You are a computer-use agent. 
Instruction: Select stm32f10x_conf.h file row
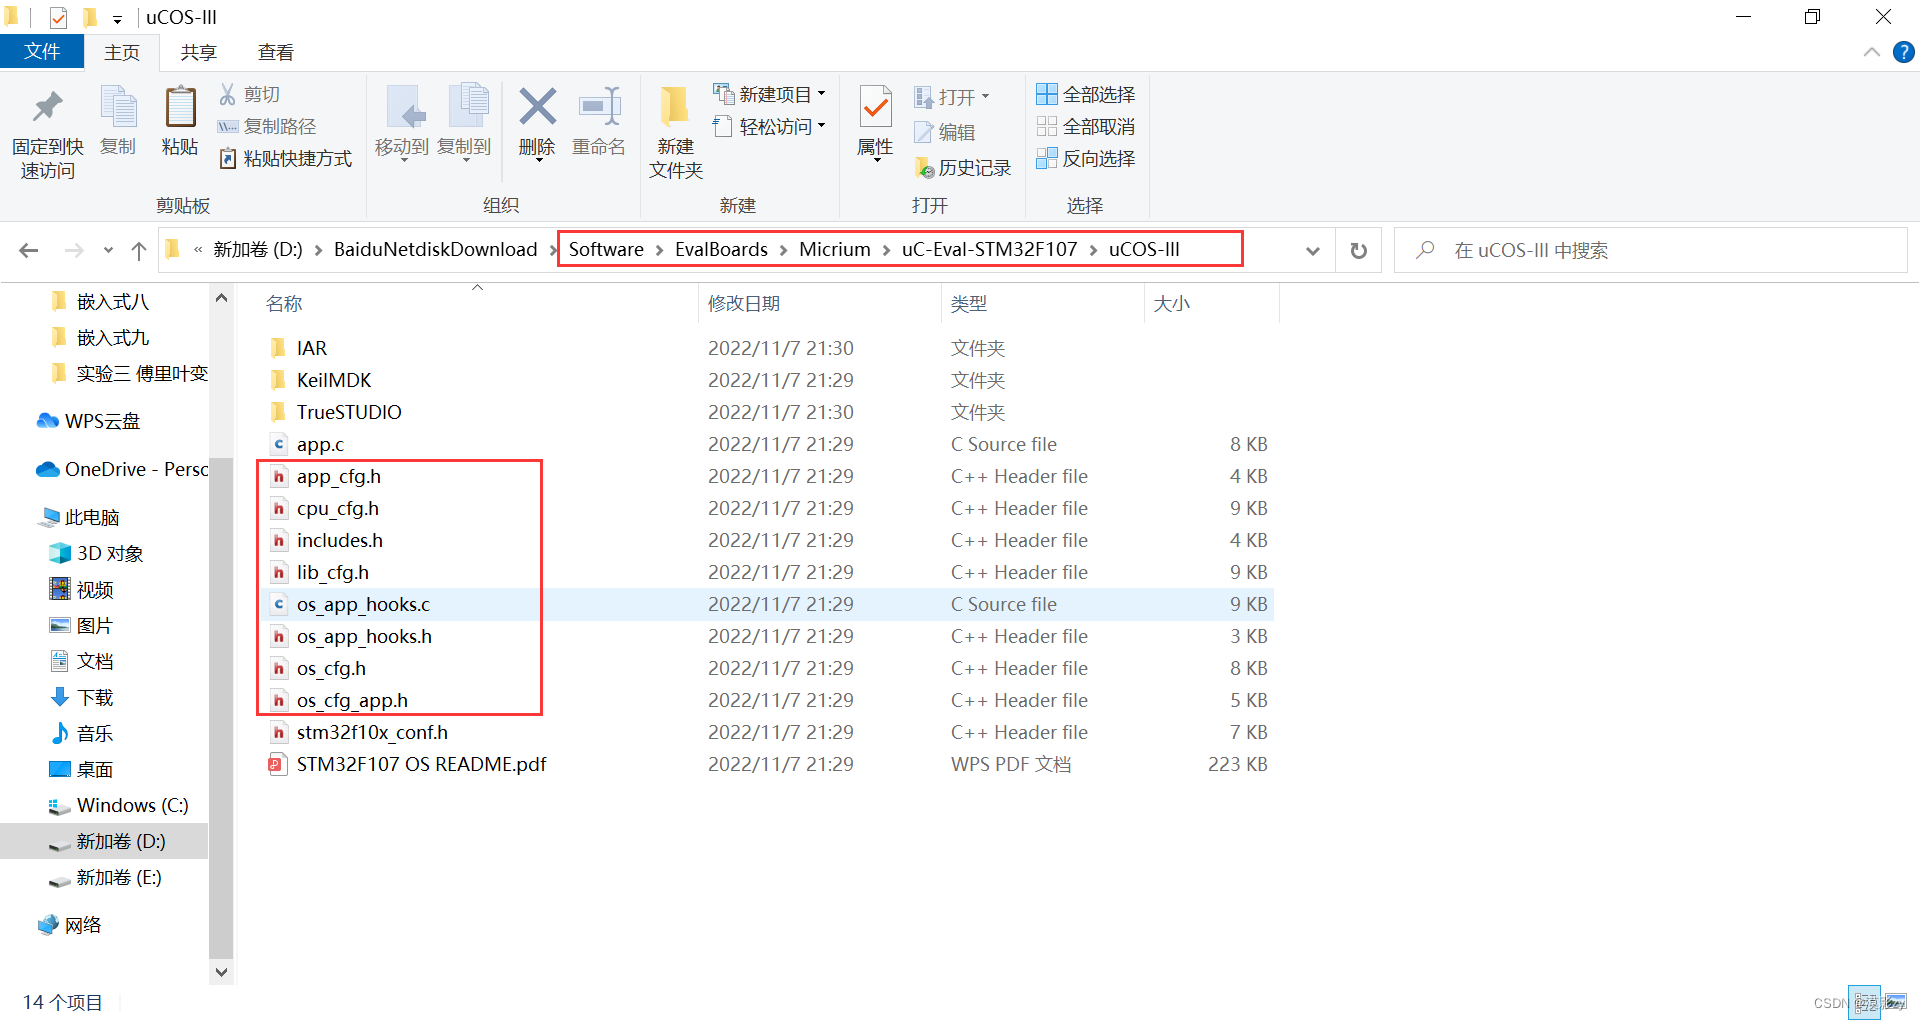pos(766,732)
